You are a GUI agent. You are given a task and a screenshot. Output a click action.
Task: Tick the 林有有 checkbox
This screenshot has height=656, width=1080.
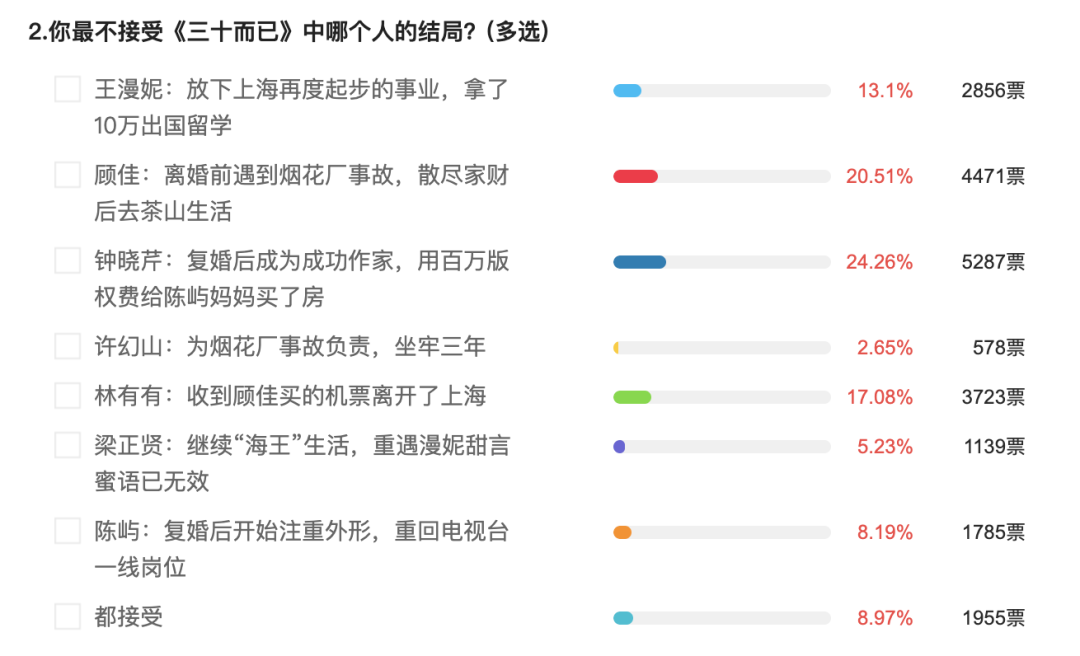click(x=67, y=396)
